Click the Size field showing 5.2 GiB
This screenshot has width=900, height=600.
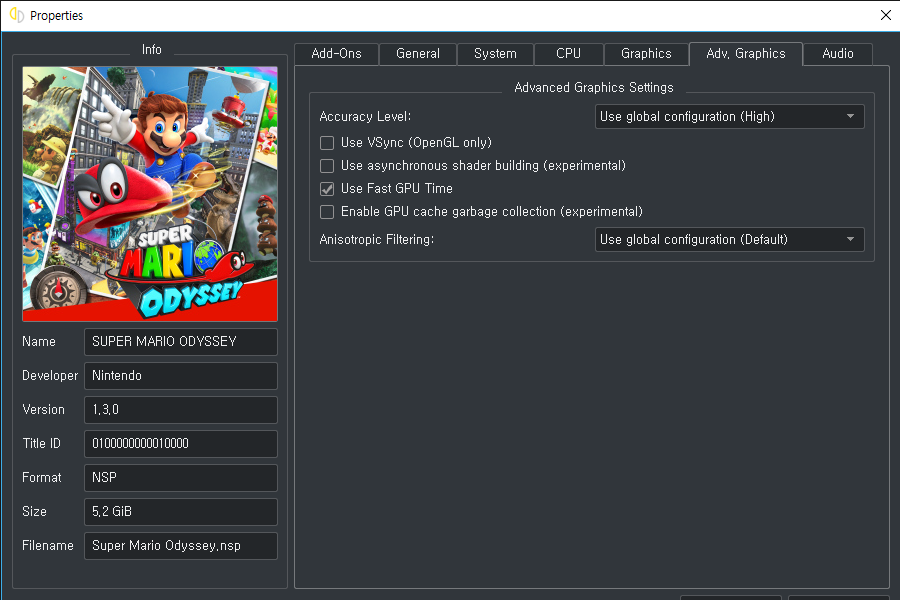[x=181, y=512]
